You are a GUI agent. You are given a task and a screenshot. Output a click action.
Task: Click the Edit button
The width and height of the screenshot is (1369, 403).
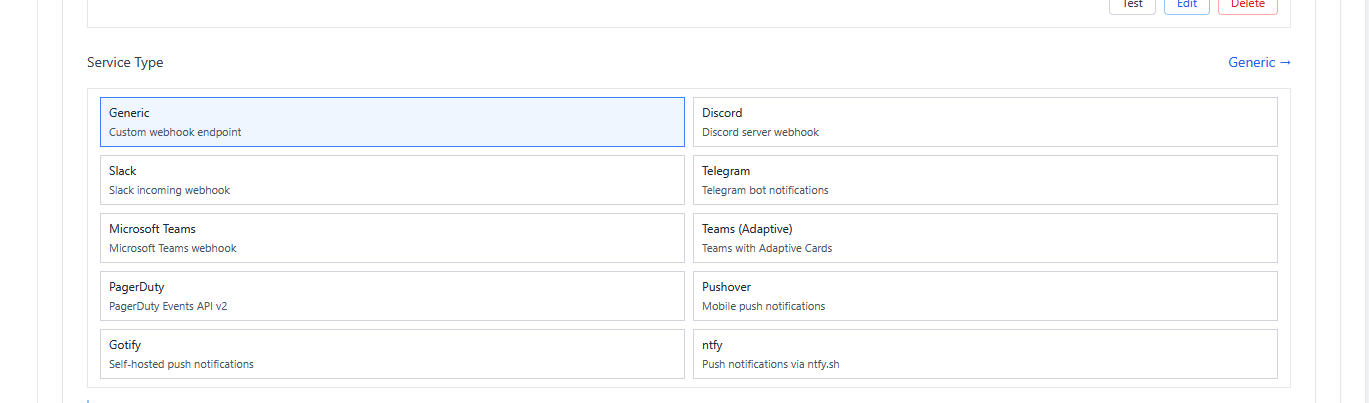1187,5
